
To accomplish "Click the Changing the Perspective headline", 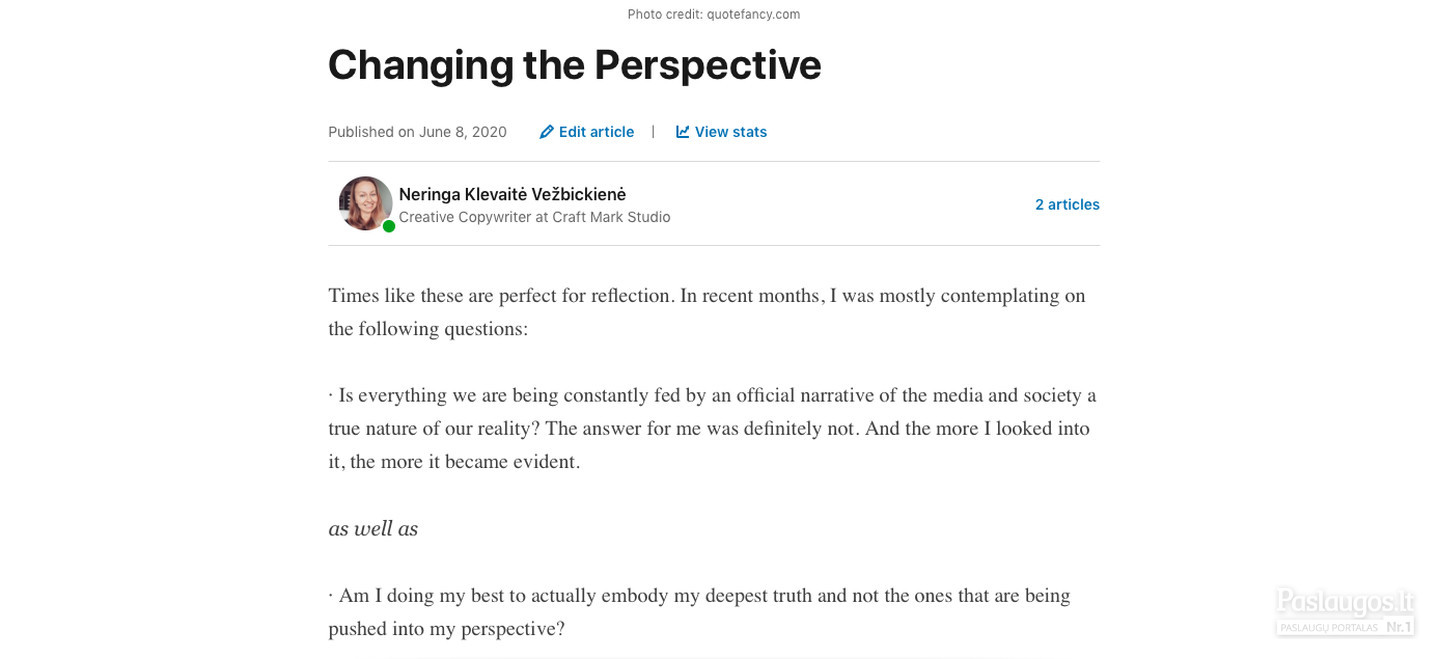I will [x=574, y=65].
